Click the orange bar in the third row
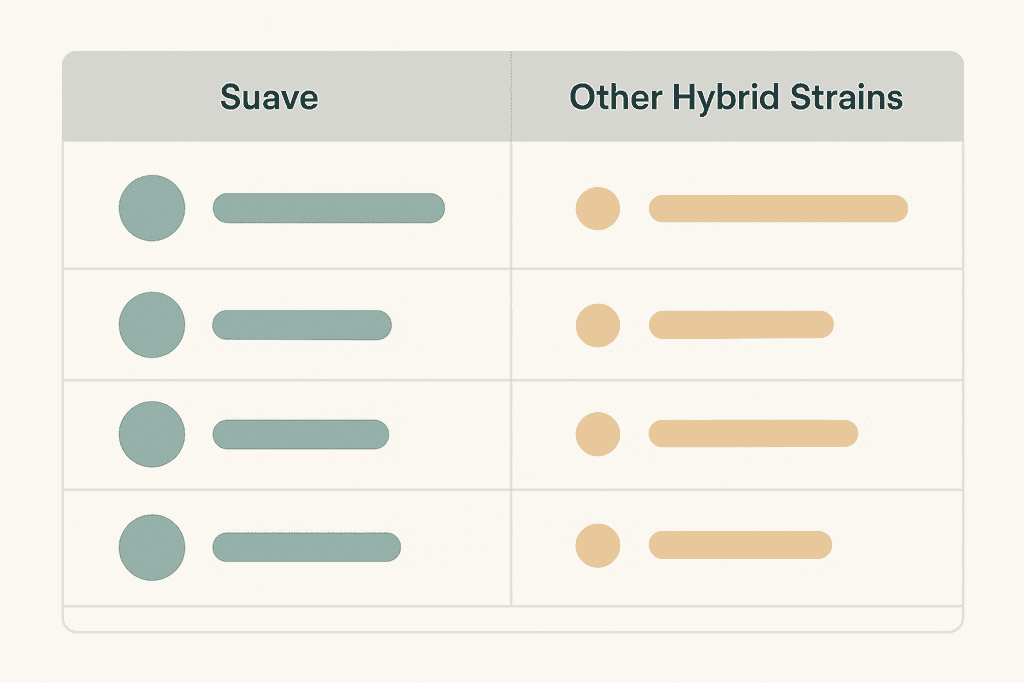Image resolution: width=1024 pixels, height=683 pixels. [753, 434]
